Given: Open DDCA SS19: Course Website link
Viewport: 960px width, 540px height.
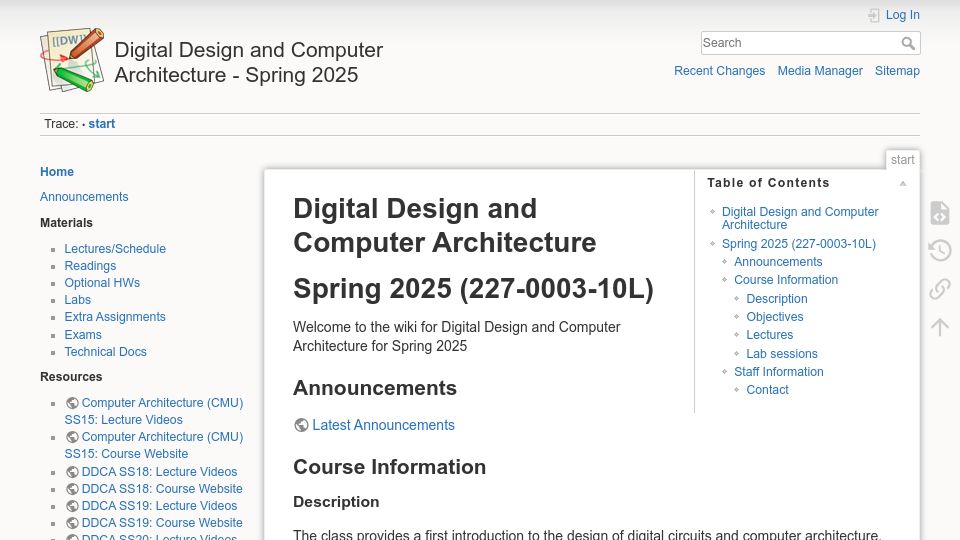Looking at the screenshot, I should [162, 523].
